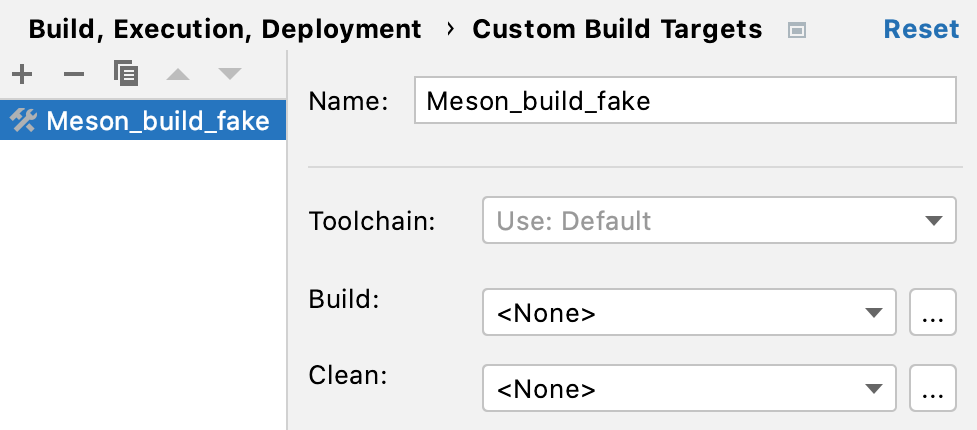Click the Toolchain label

coord(372,220)
